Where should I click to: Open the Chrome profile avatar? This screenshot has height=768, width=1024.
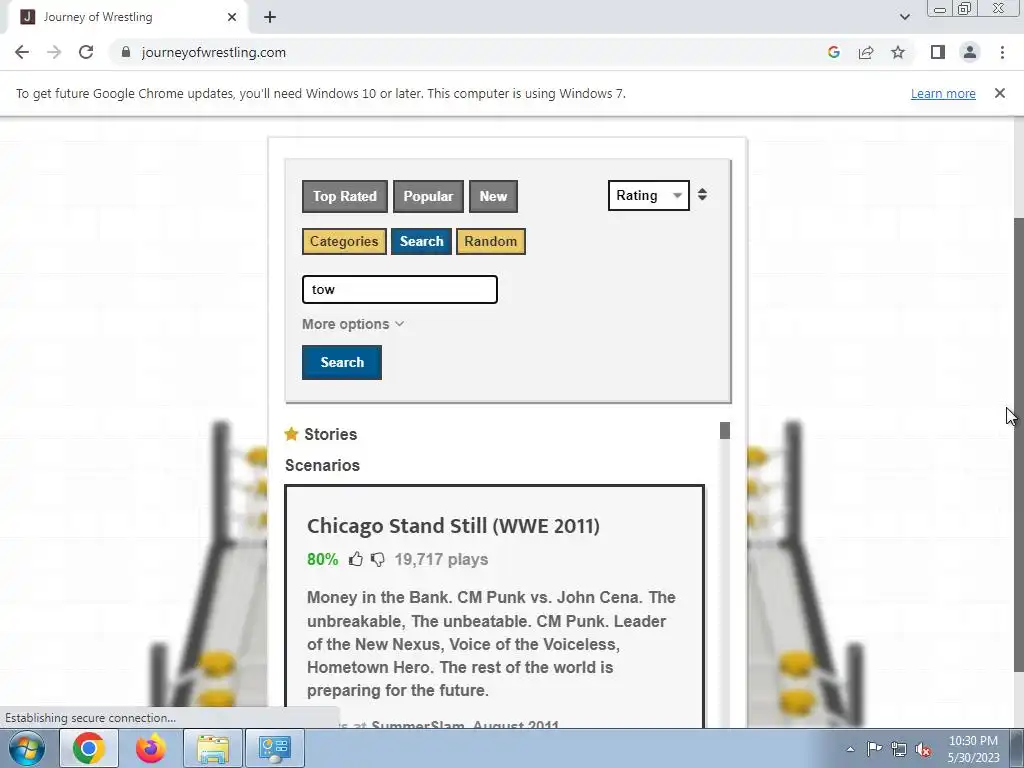(x=970, y=52)
